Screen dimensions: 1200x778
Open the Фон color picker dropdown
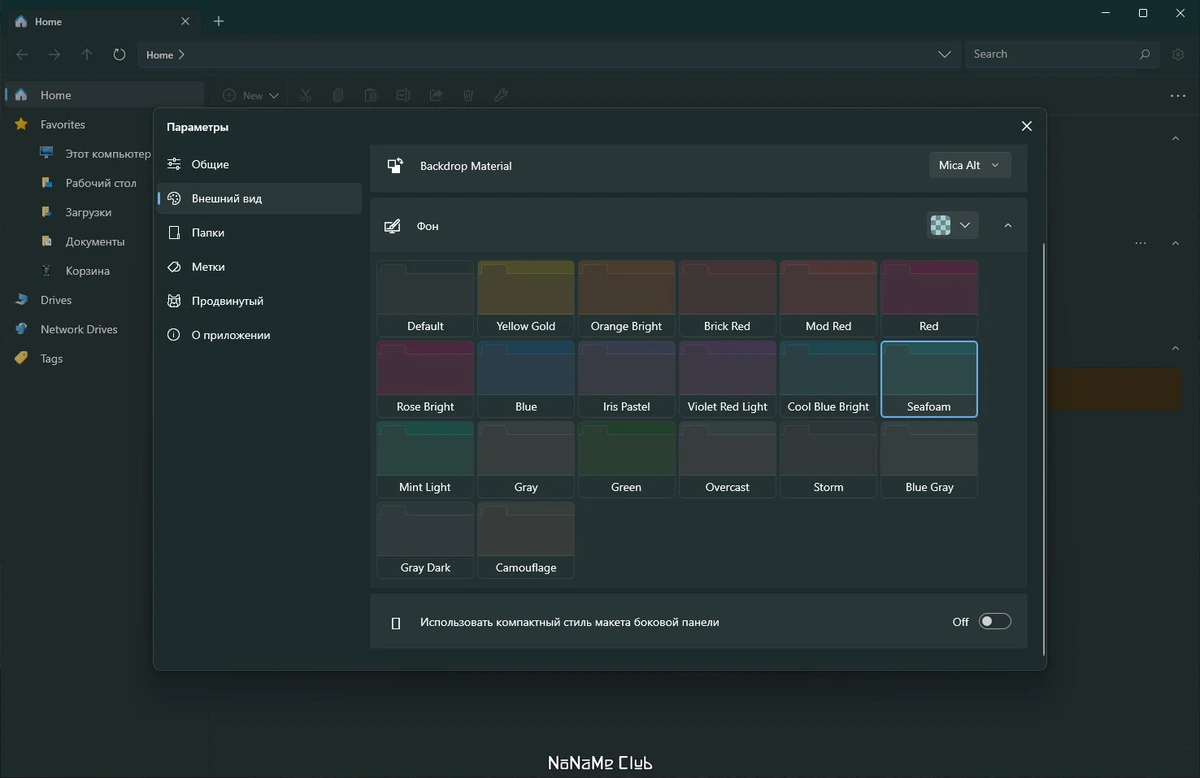click(951, 225)
